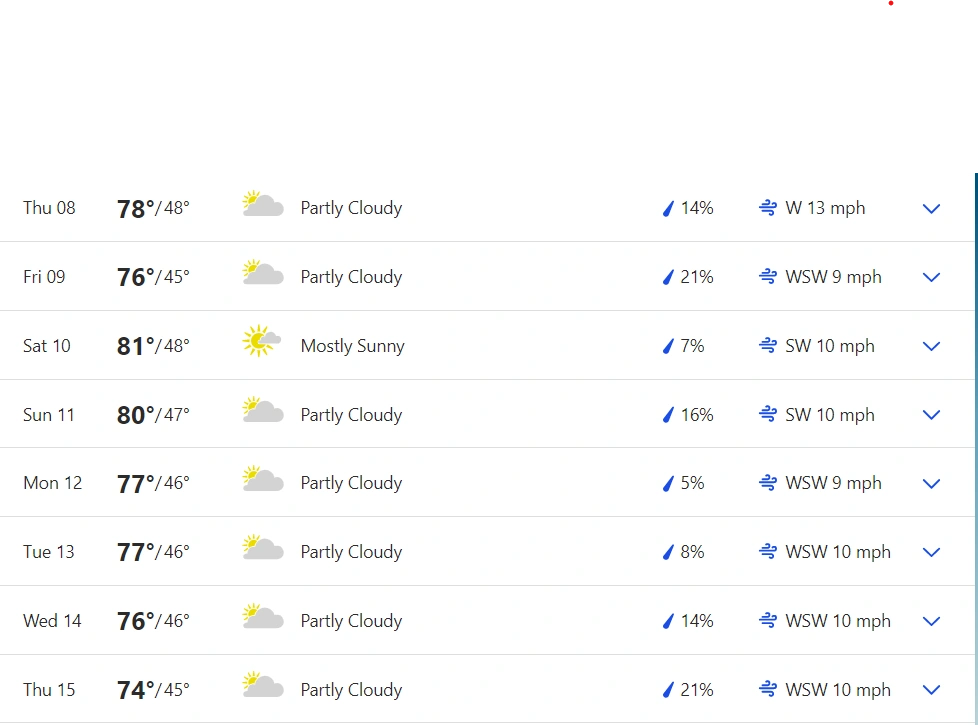
Task: Click the partly cloudy icon for Thu 08
Action: [263, 204]
